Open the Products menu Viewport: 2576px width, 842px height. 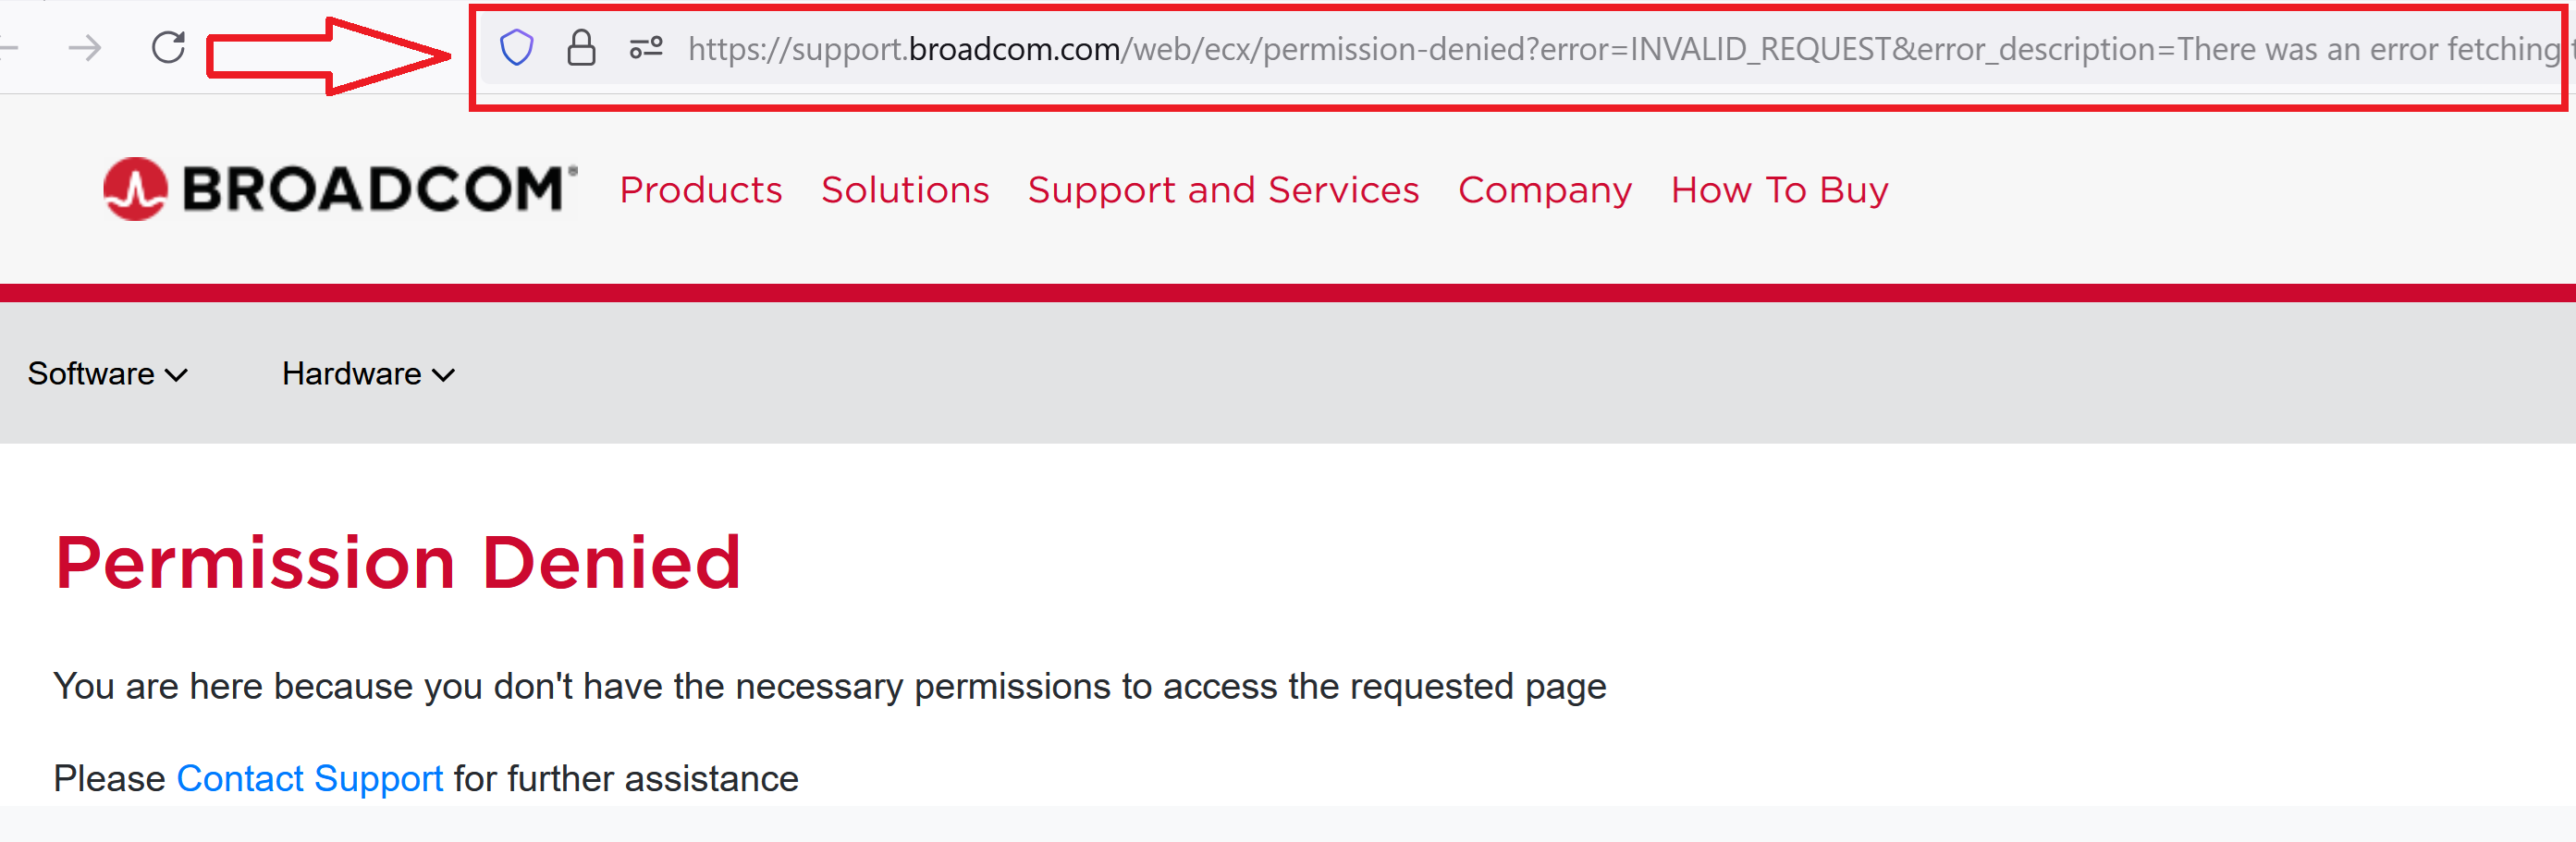(700, 189)
